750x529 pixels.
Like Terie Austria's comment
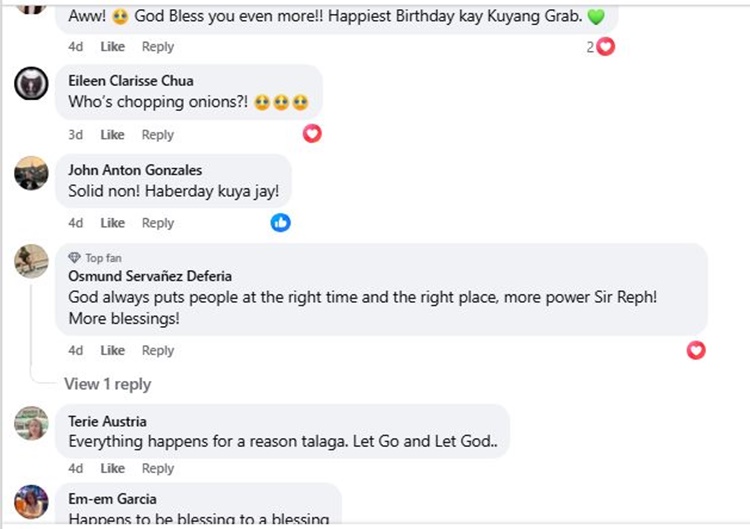coord(113,468)
